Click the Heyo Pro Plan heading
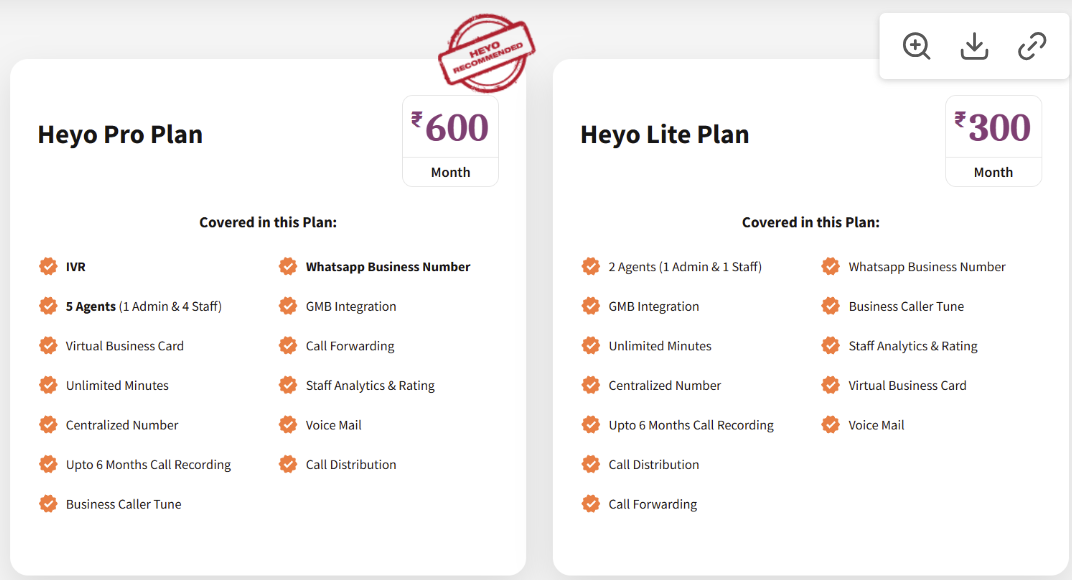1072x580 pixels. (120, 135)
